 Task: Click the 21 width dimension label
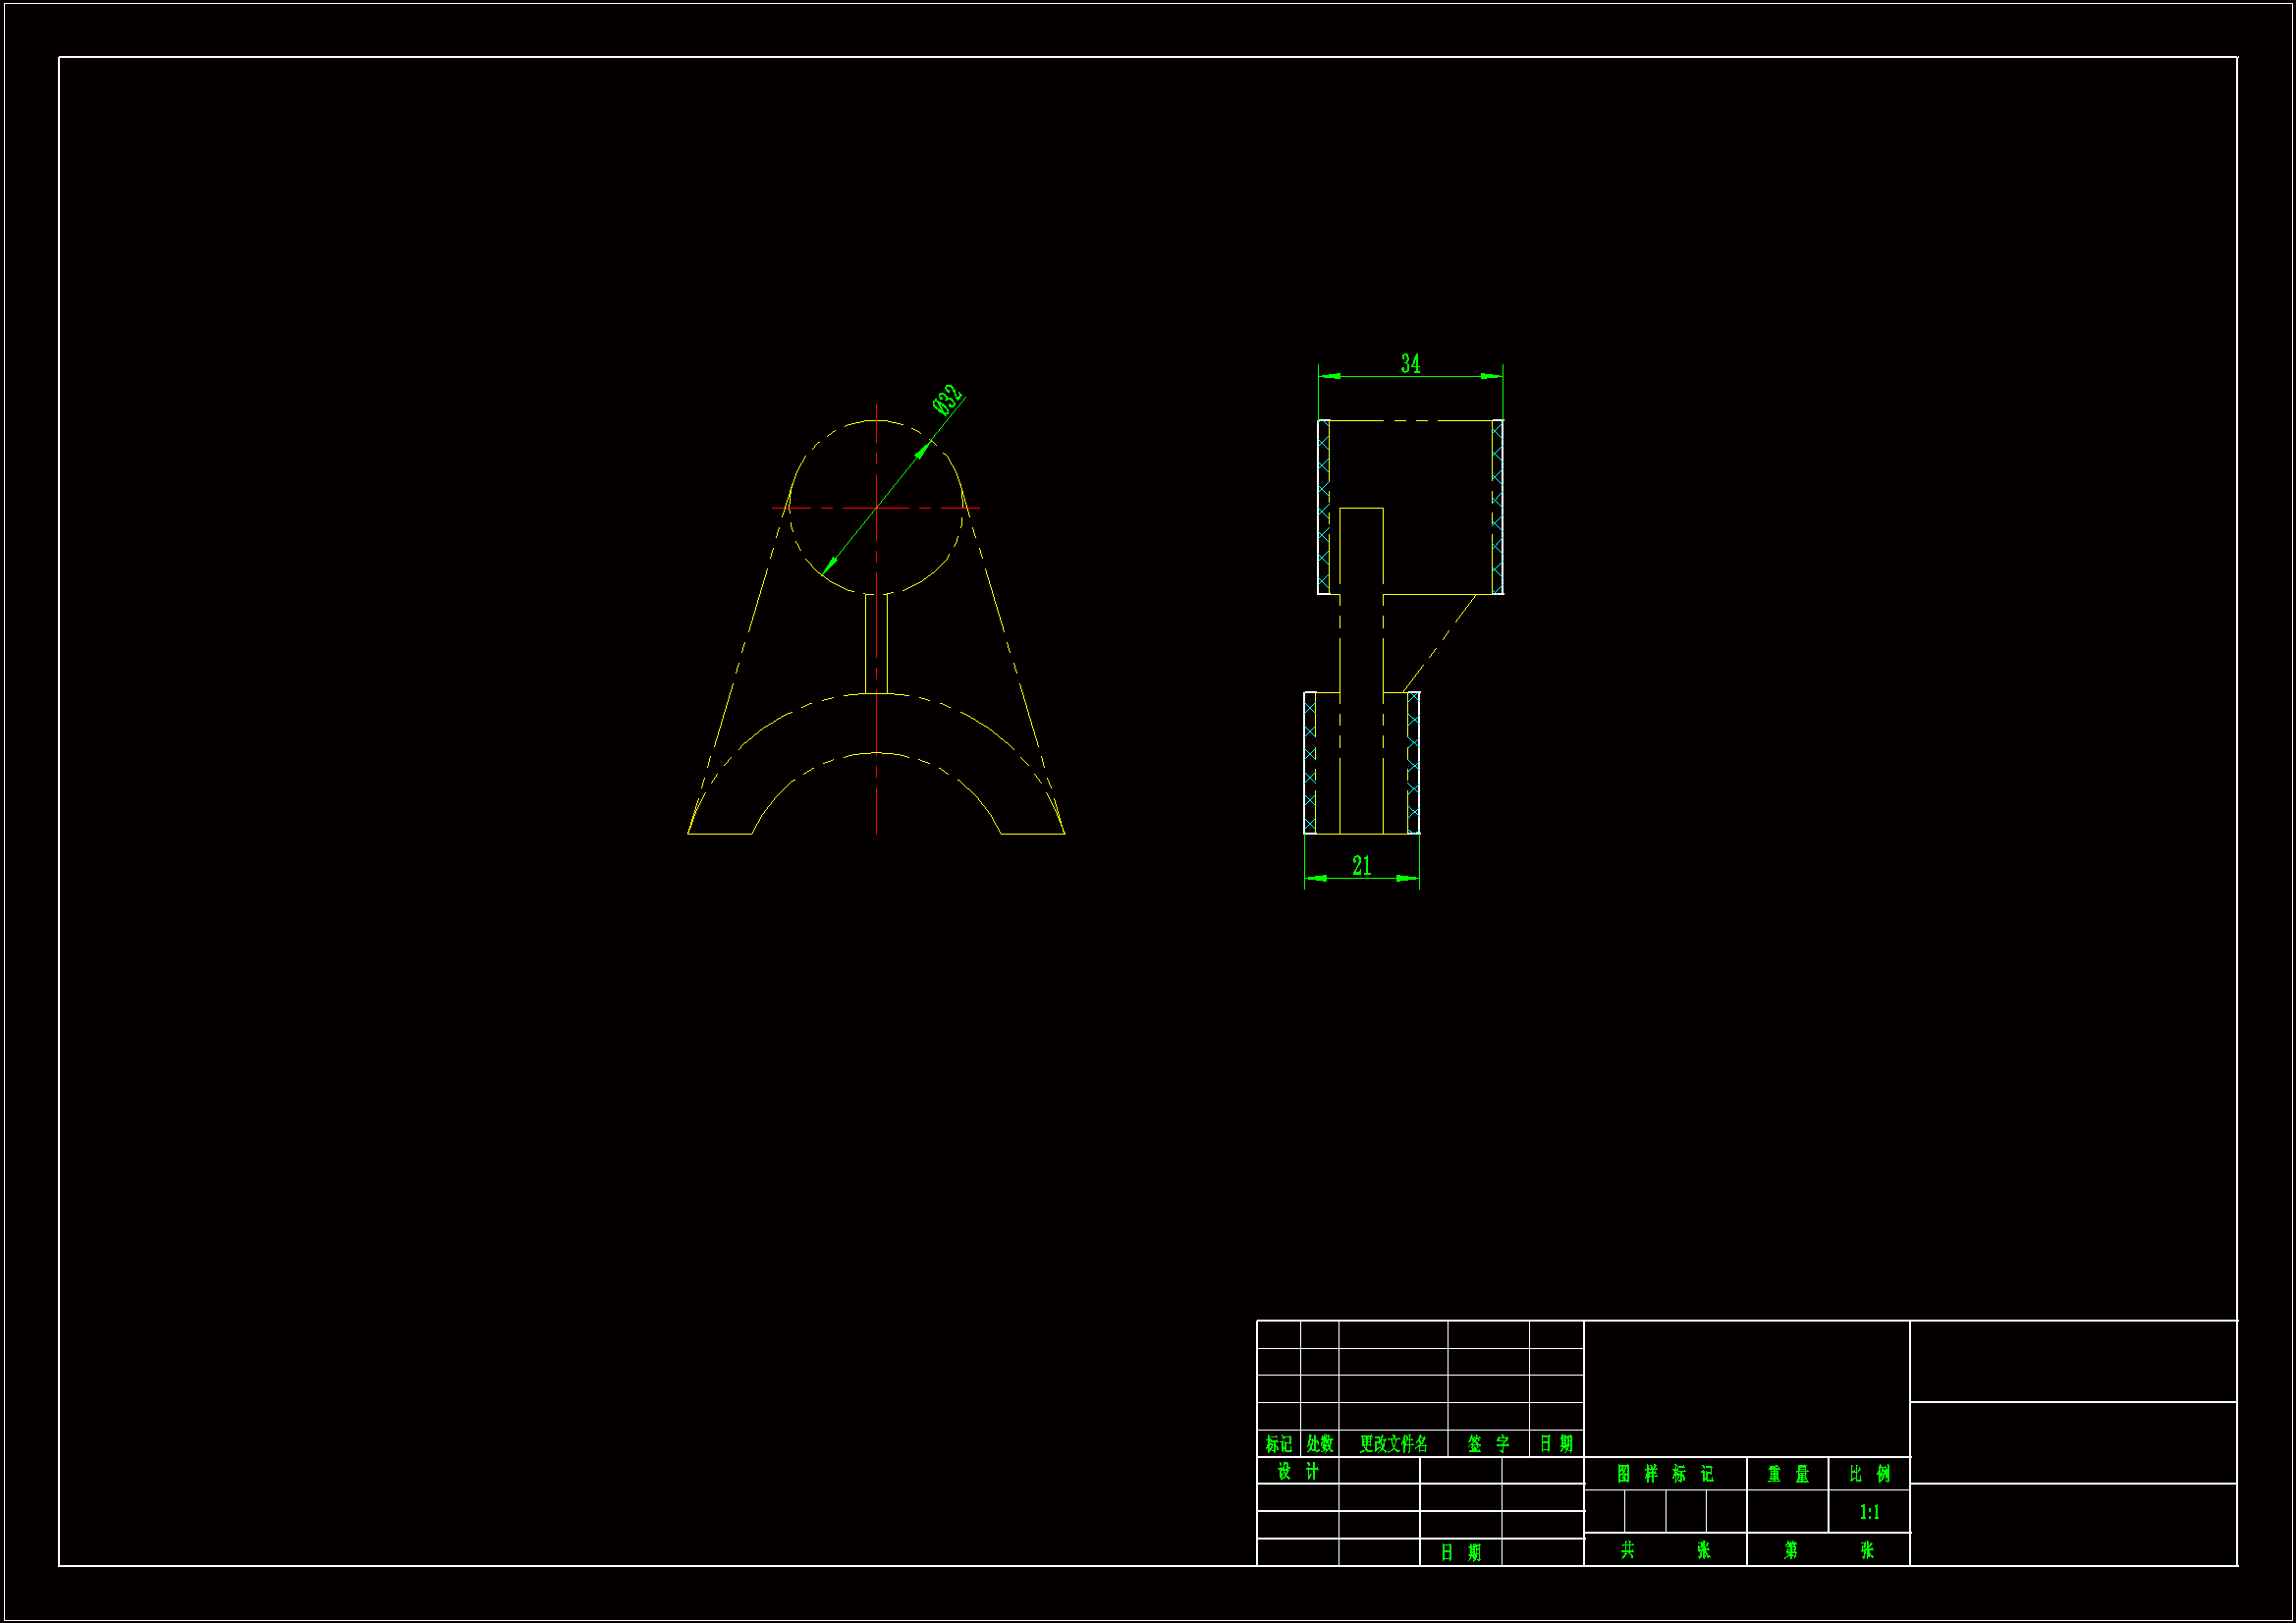coord(1361,866)
